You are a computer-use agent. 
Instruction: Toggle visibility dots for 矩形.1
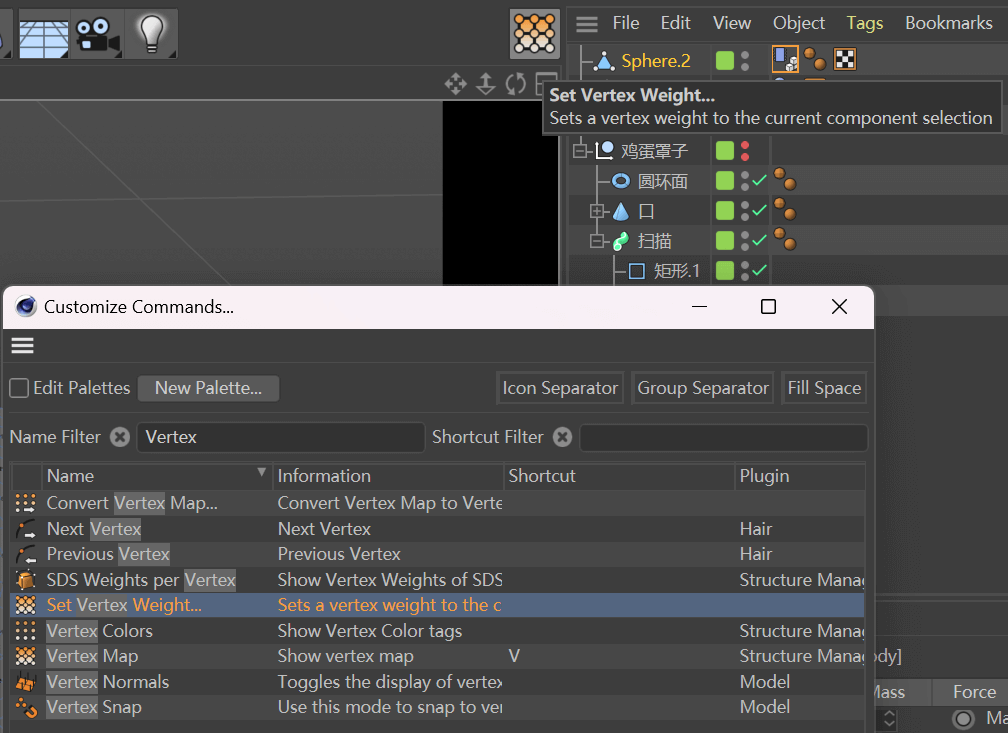745,271
